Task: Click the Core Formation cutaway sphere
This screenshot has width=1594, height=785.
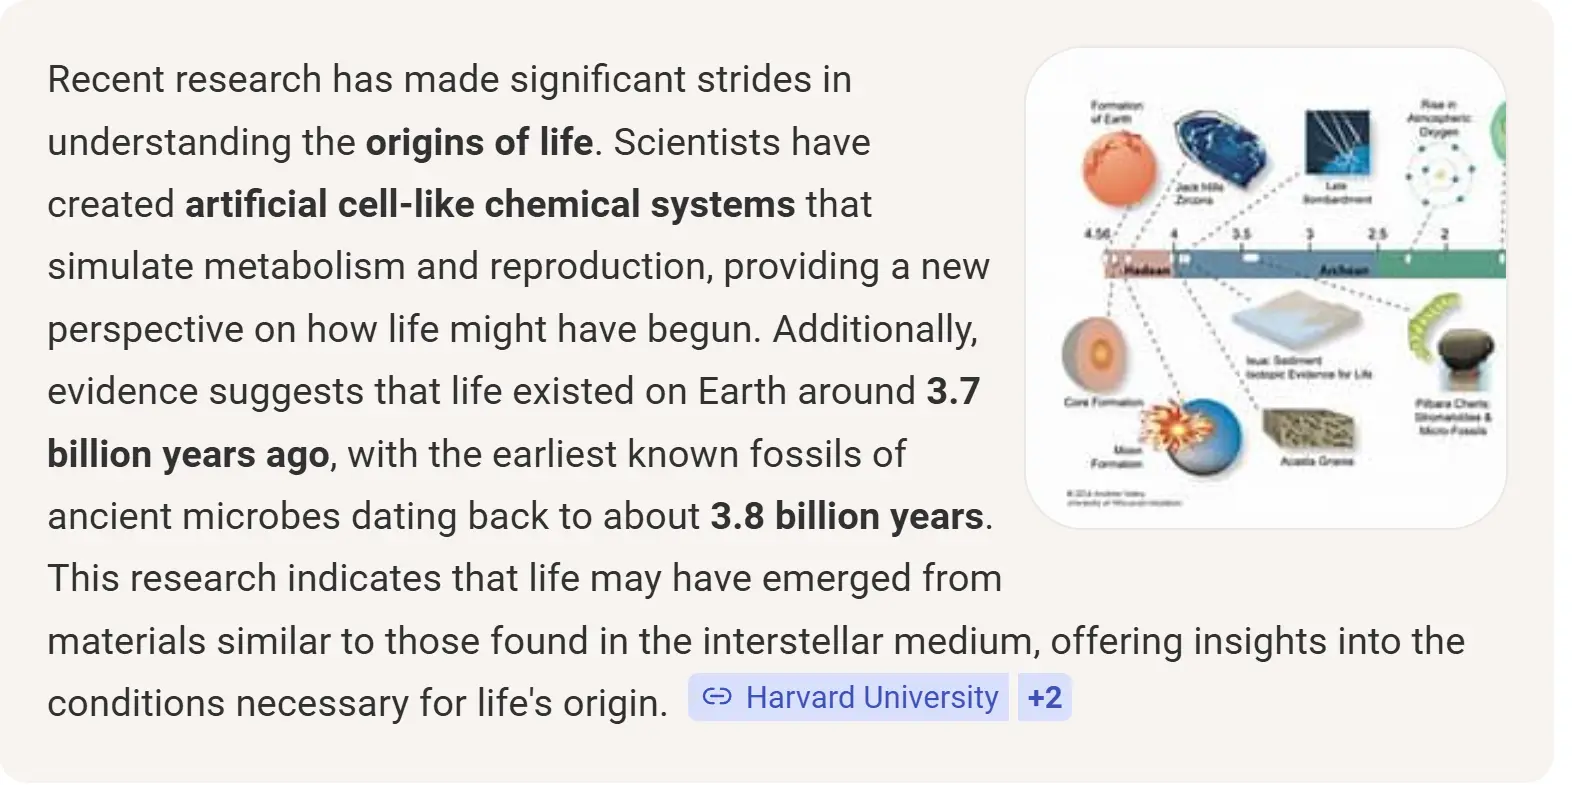Action: [x=1095, y=354]
